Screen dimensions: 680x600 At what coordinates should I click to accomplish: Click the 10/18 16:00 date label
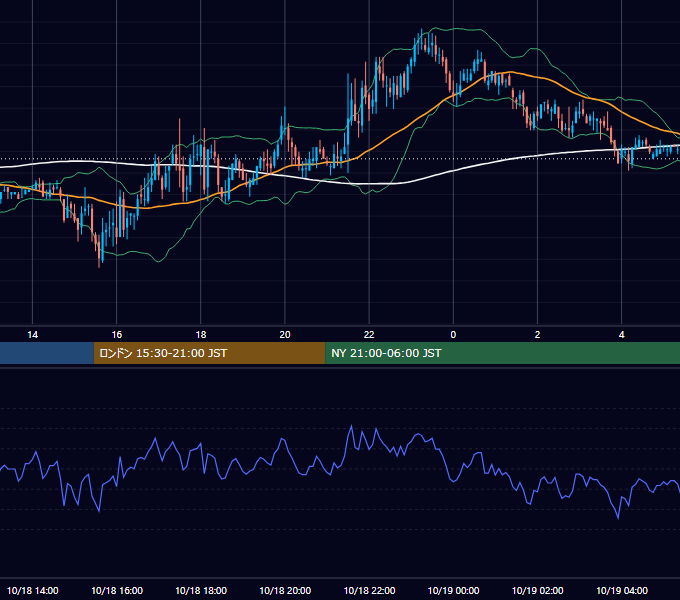(117, 590)
